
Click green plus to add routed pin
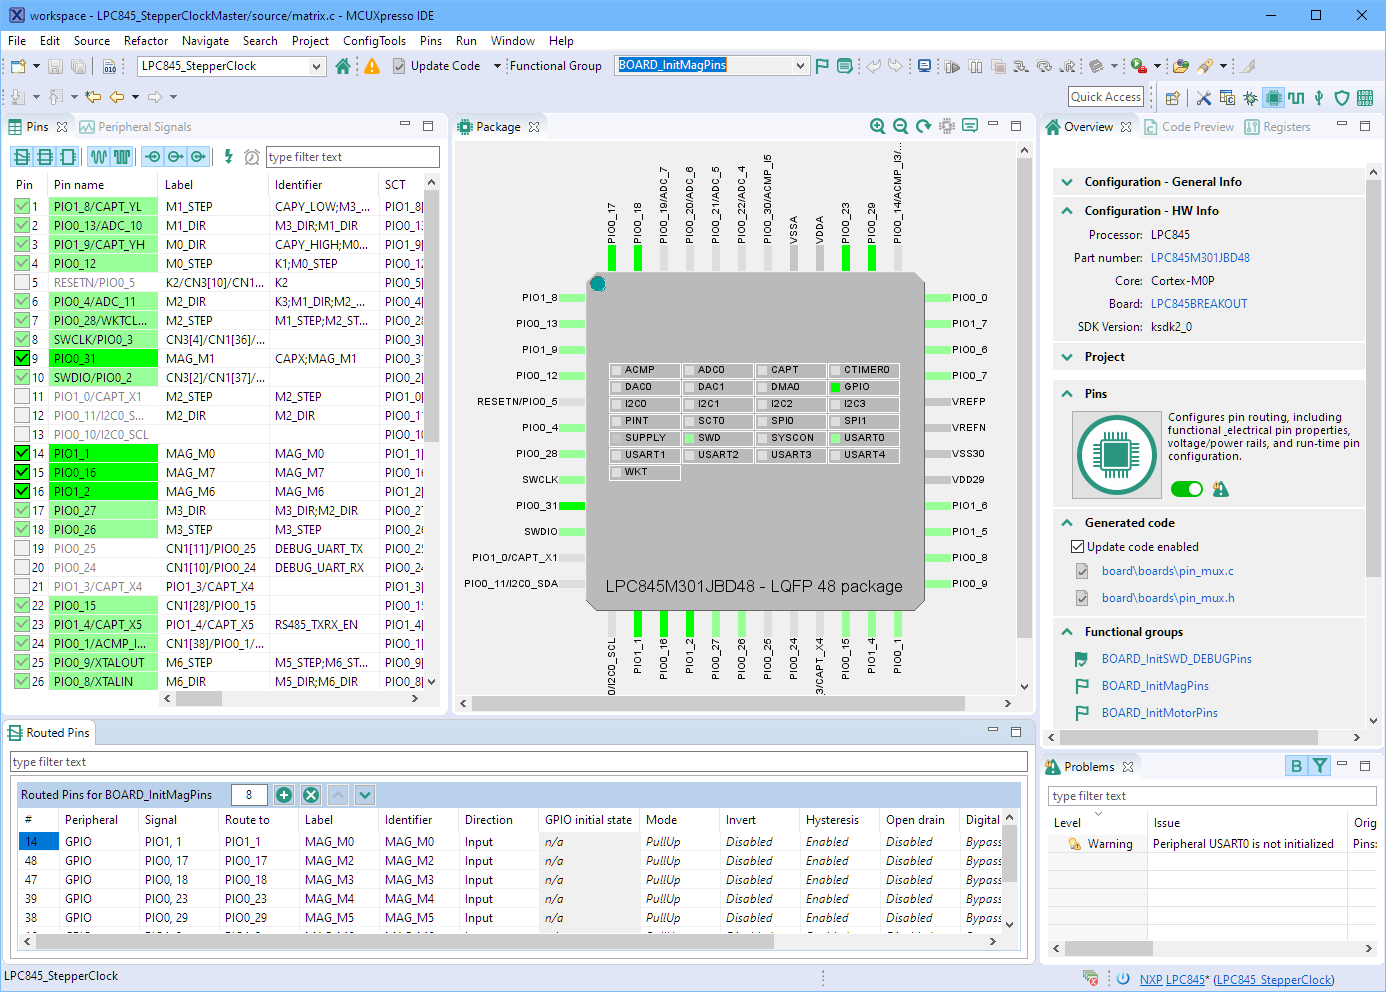(284, 795)
